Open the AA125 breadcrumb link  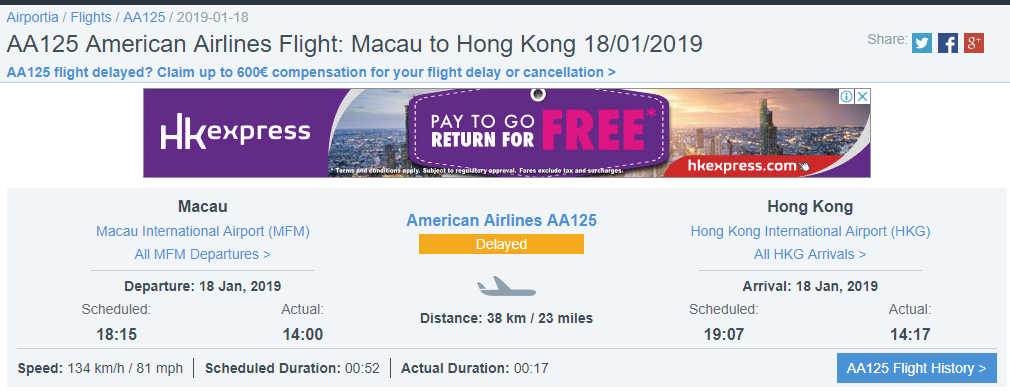144,17
